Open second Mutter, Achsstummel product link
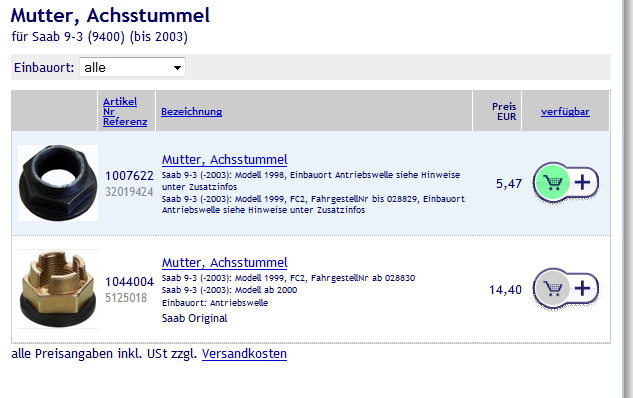Screen dimensions: 633x398 coord(224,262)
